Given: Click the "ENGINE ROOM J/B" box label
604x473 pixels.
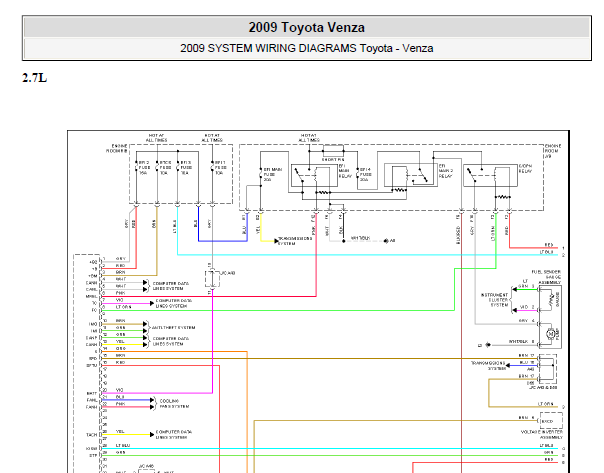Looking at the screenshot, I should point(553,151).
